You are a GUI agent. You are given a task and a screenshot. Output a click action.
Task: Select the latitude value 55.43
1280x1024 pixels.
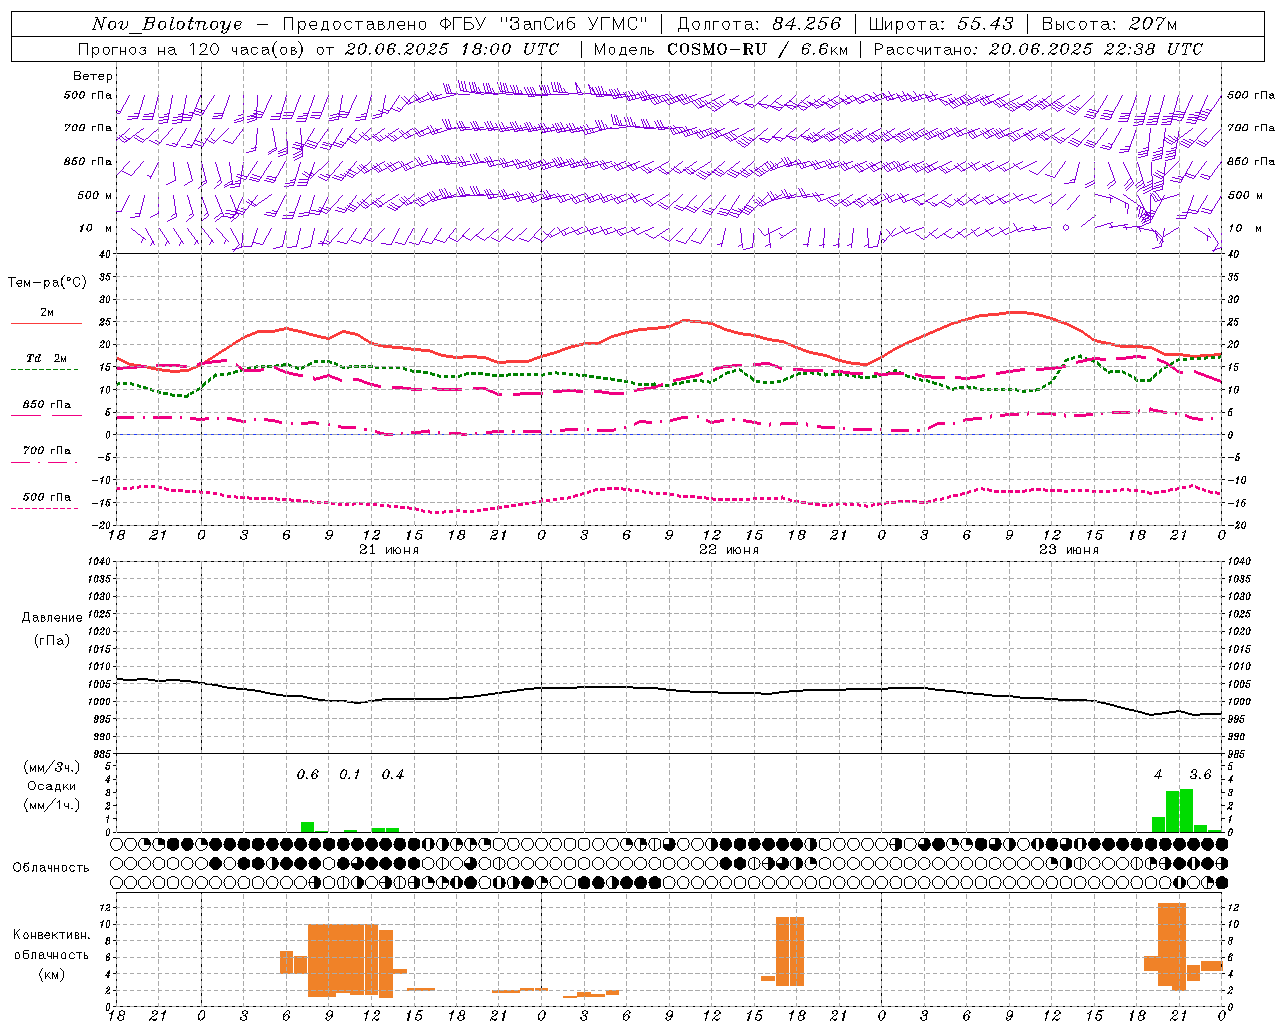[x=985, y=24]
